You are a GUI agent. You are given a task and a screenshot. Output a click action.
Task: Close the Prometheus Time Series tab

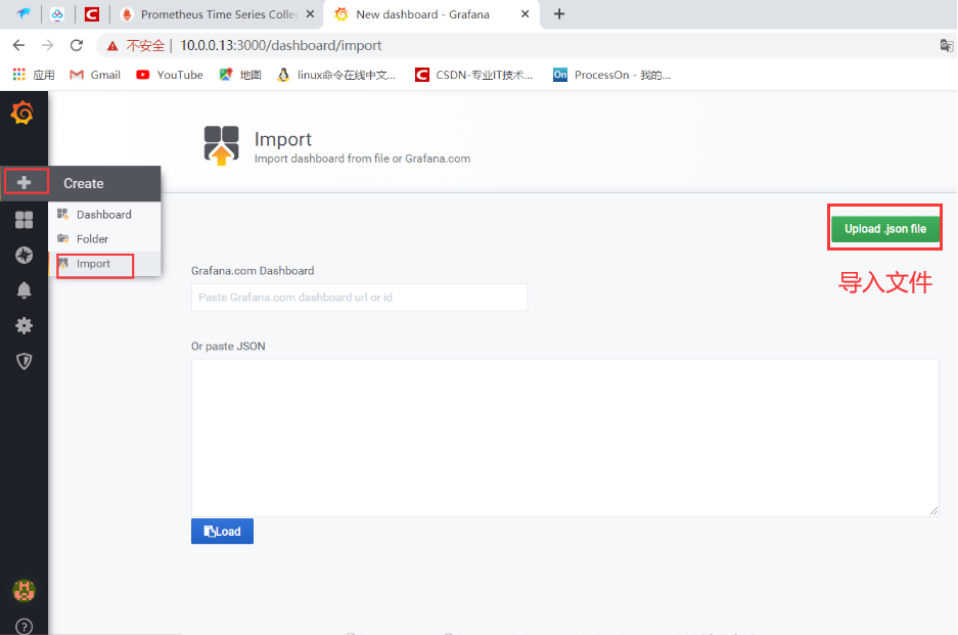coord(310,14)
